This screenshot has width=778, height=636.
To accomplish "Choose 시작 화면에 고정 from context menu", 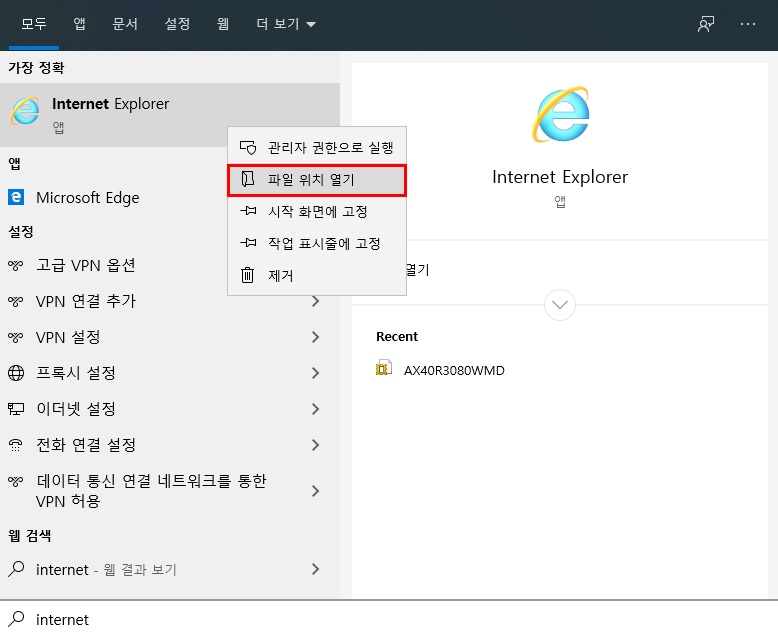I will (x=317, y=211).
